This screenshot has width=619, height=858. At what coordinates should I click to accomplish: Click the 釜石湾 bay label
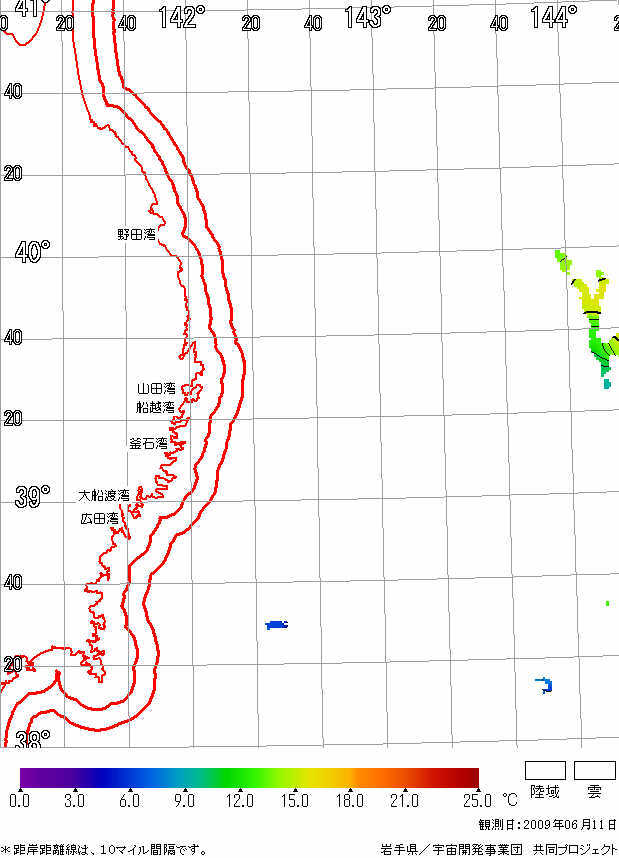148,443
